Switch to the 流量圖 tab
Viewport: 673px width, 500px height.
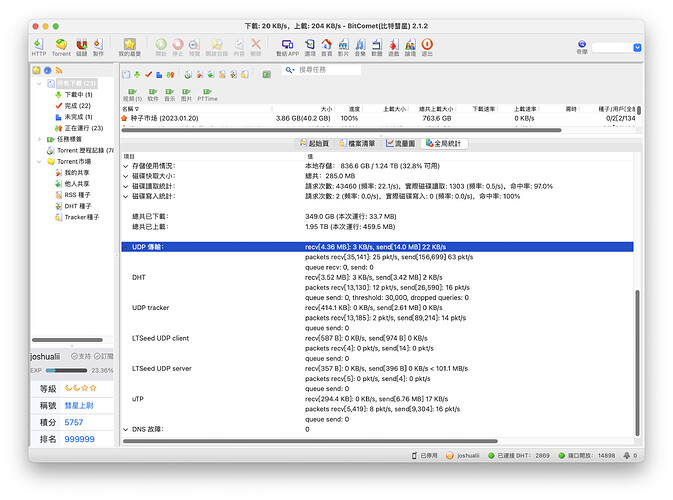pos(400,143)
